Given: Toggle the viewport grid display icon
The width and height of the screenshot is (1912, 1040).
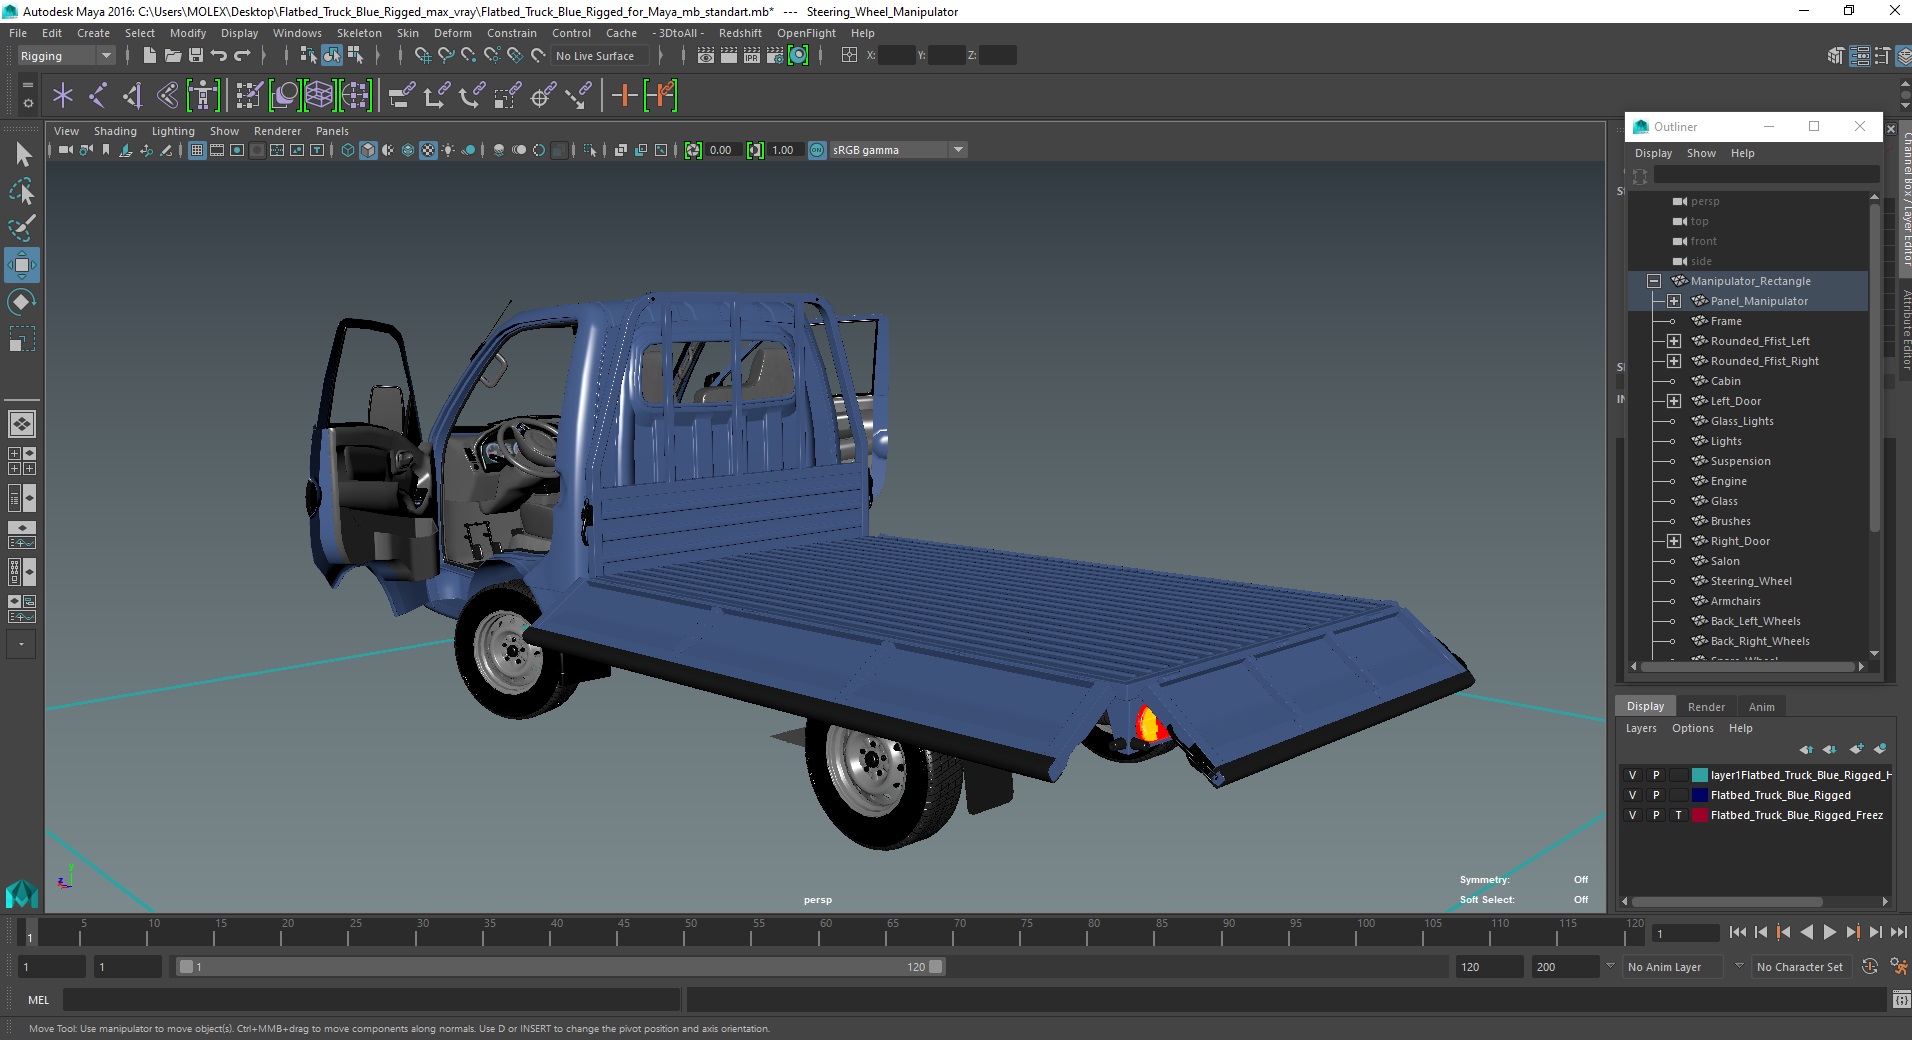Looking at the screenshot, I should click(197, 150).
